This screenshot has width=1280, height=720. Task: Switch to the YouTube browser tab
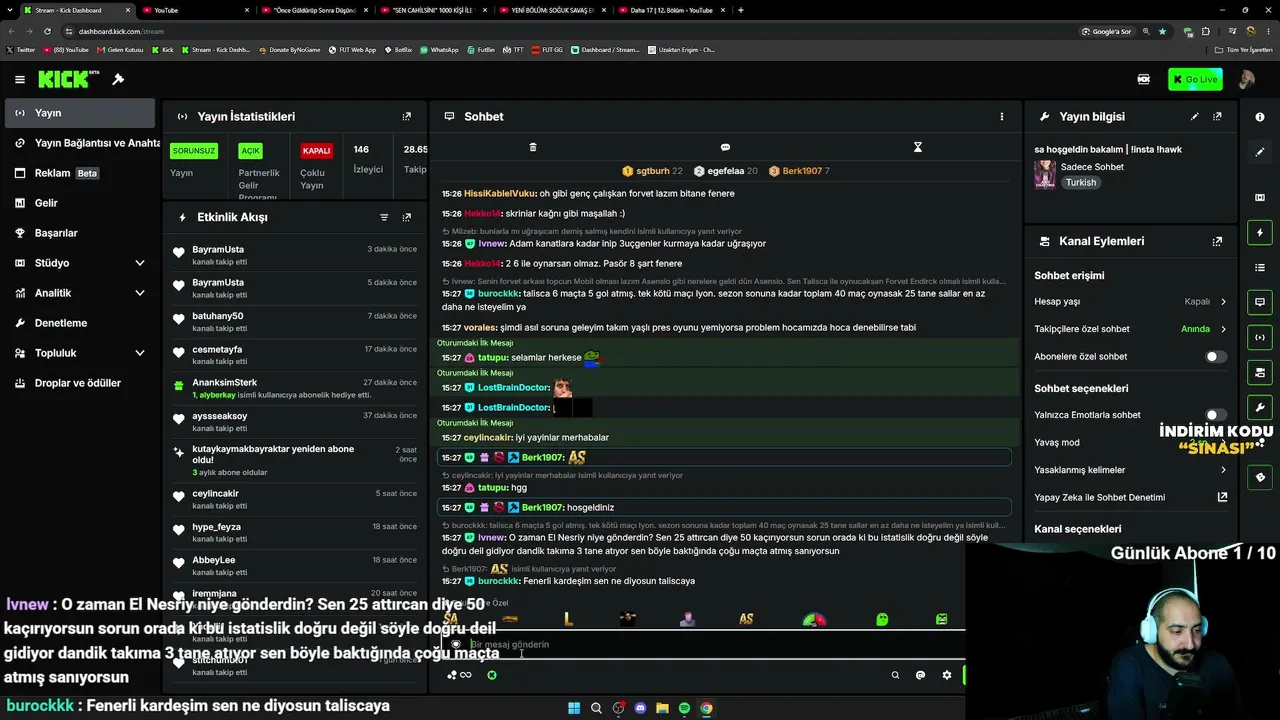194,10
